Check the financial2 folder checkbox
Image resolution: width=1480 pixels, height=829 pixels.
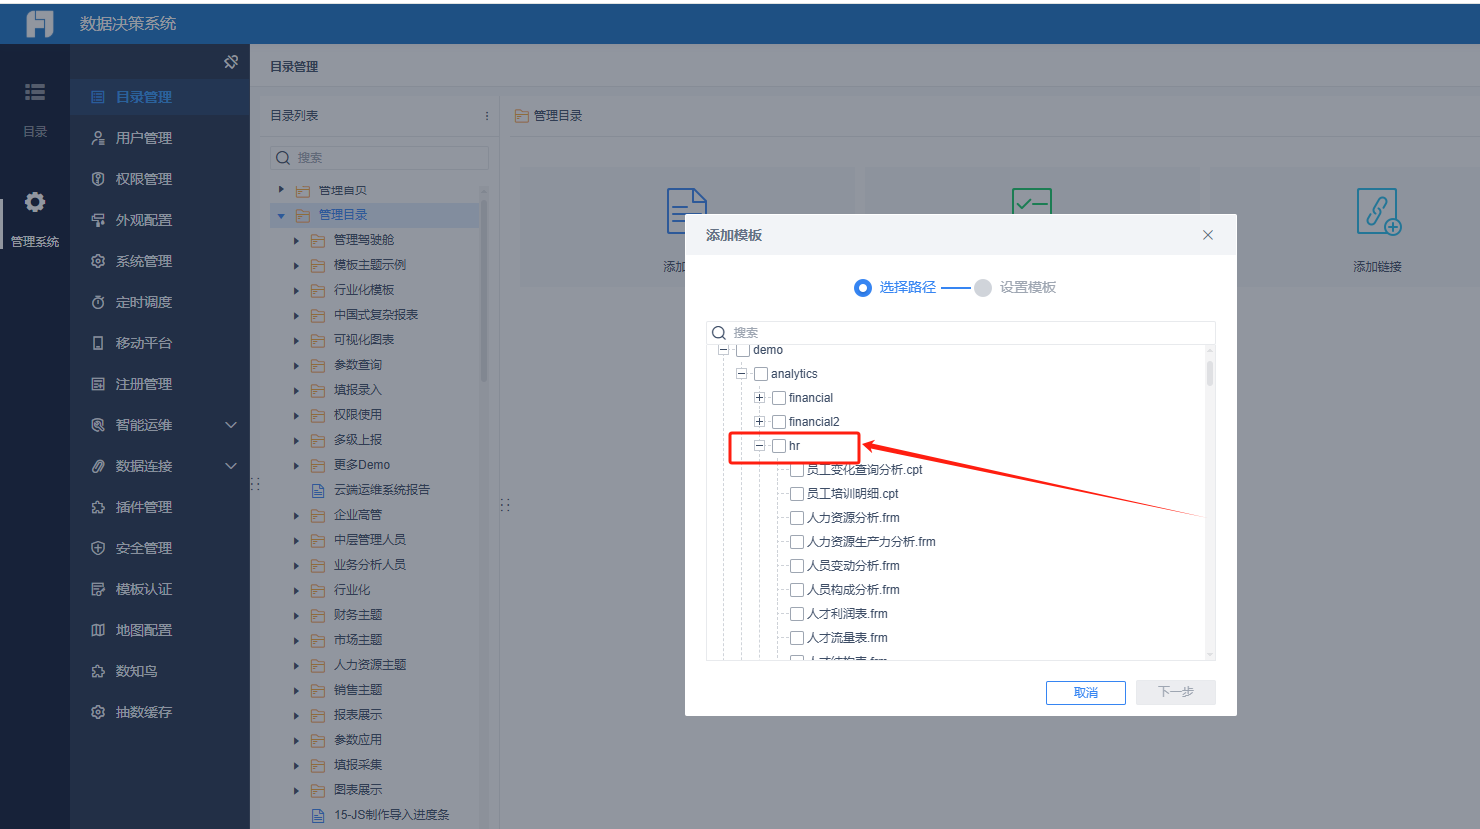pyautogui.click(x=779, y=422)
